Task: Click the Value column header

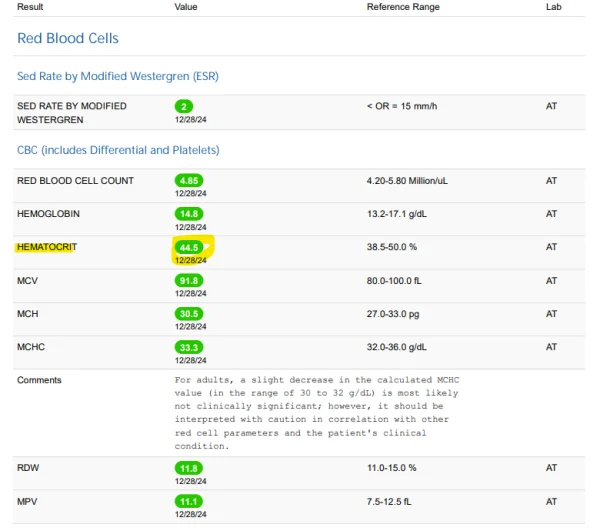Action: [186, 7]
